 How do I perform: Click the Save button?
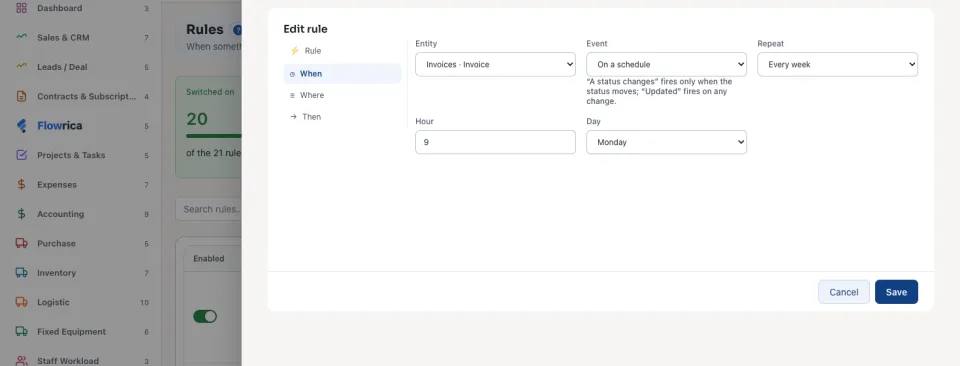click(896, 292)
